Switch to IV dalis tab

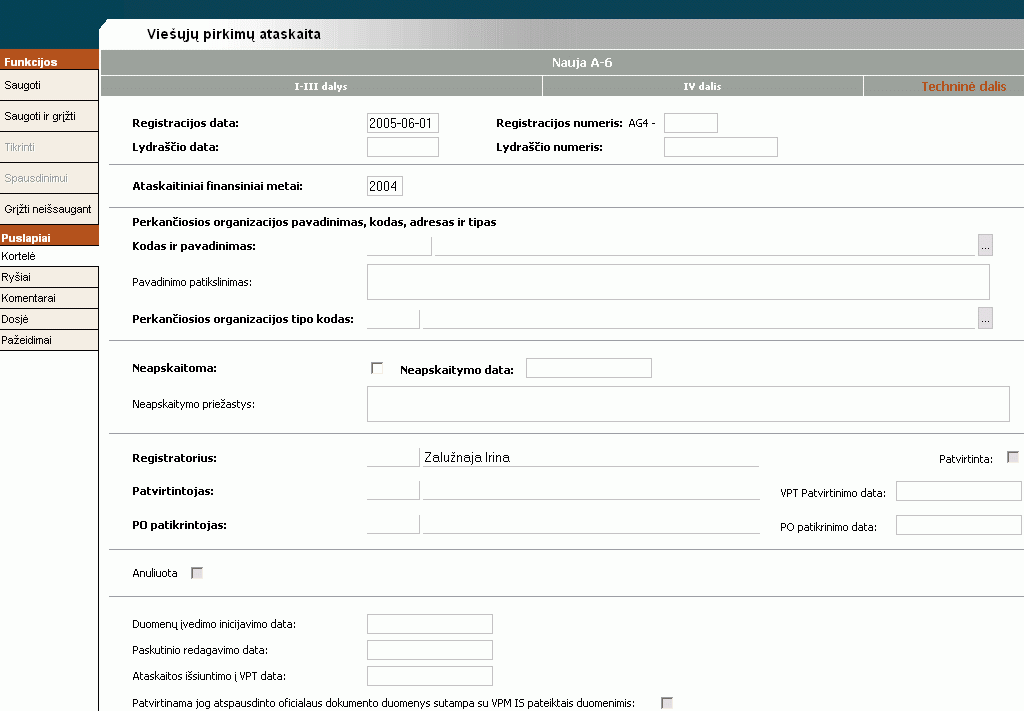(x=703, y=86)
